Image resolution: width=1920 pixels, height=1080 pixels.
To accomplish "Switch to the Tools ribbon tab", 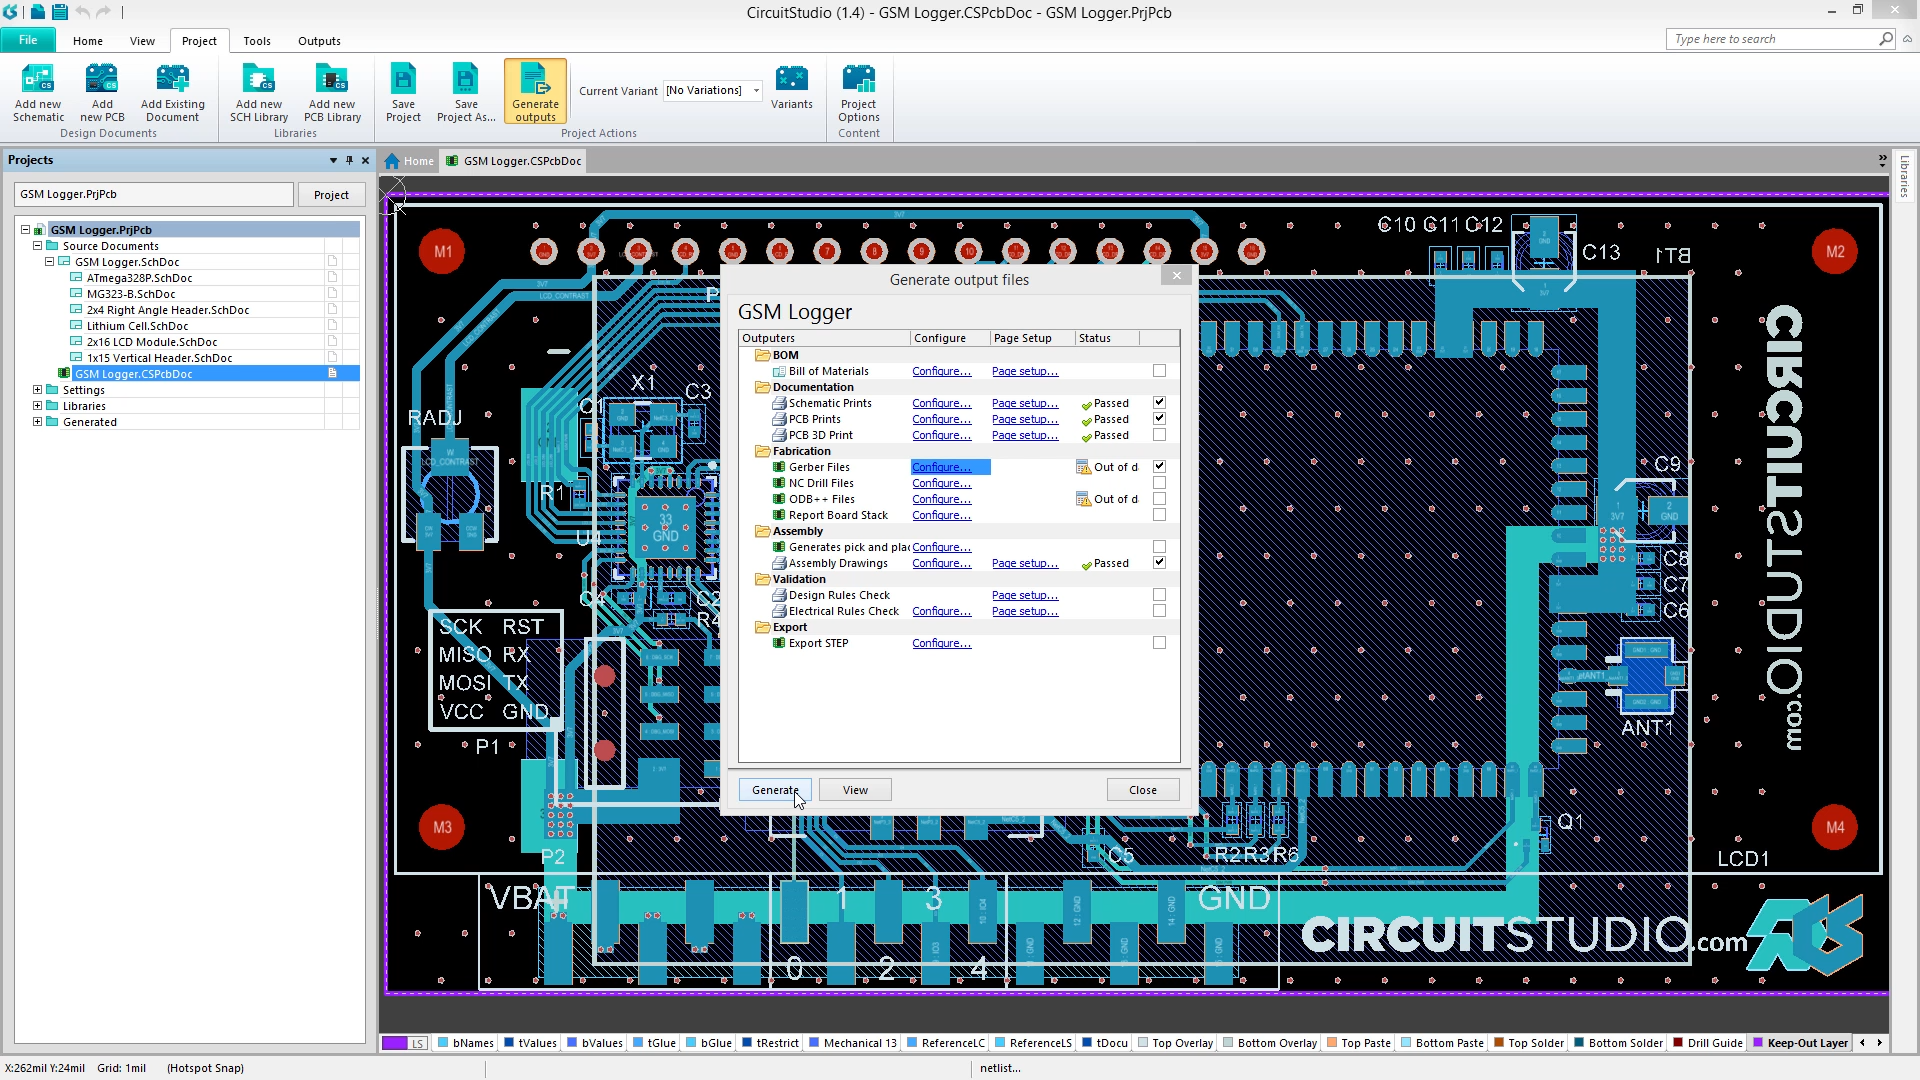I will (257, 41).
